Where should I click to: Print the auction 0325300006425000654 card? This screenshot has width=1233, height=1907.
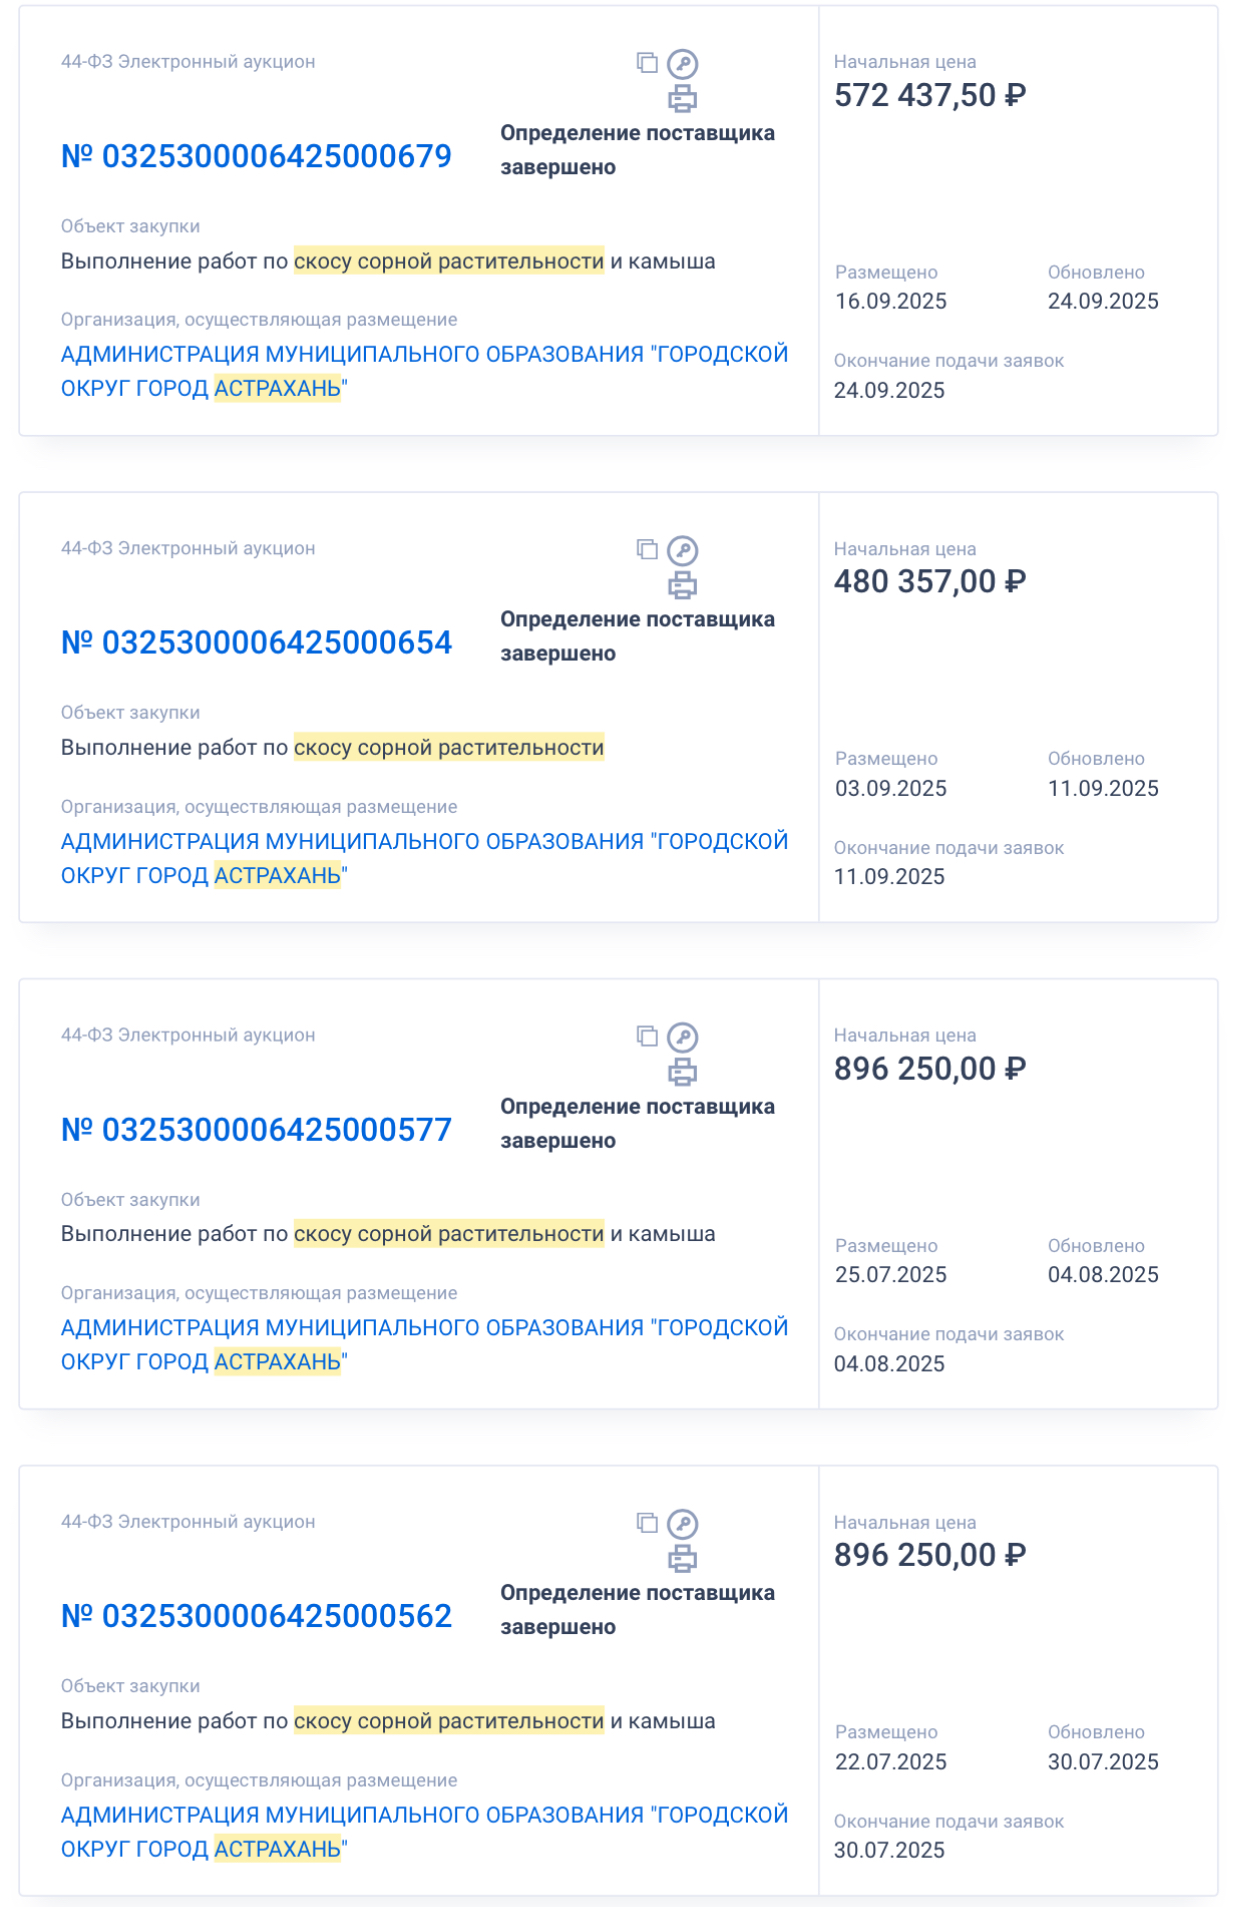682,585
